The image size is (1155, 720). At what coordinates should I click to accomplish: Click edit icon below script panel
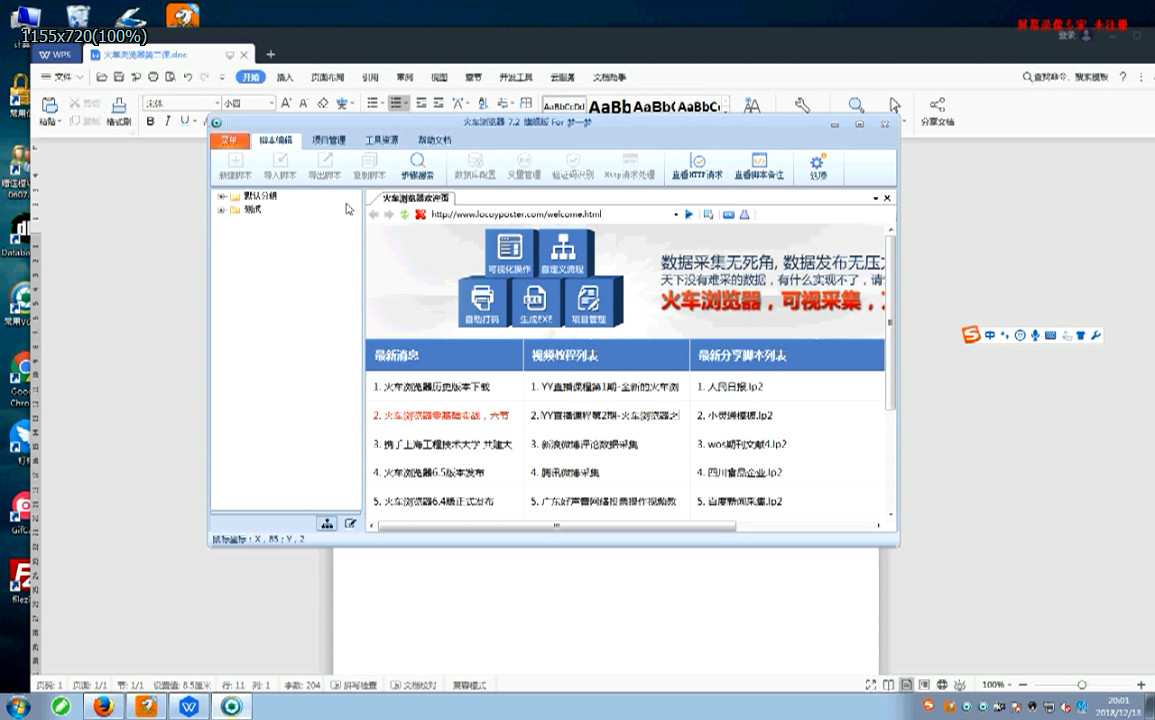click(x=351, y=523)
